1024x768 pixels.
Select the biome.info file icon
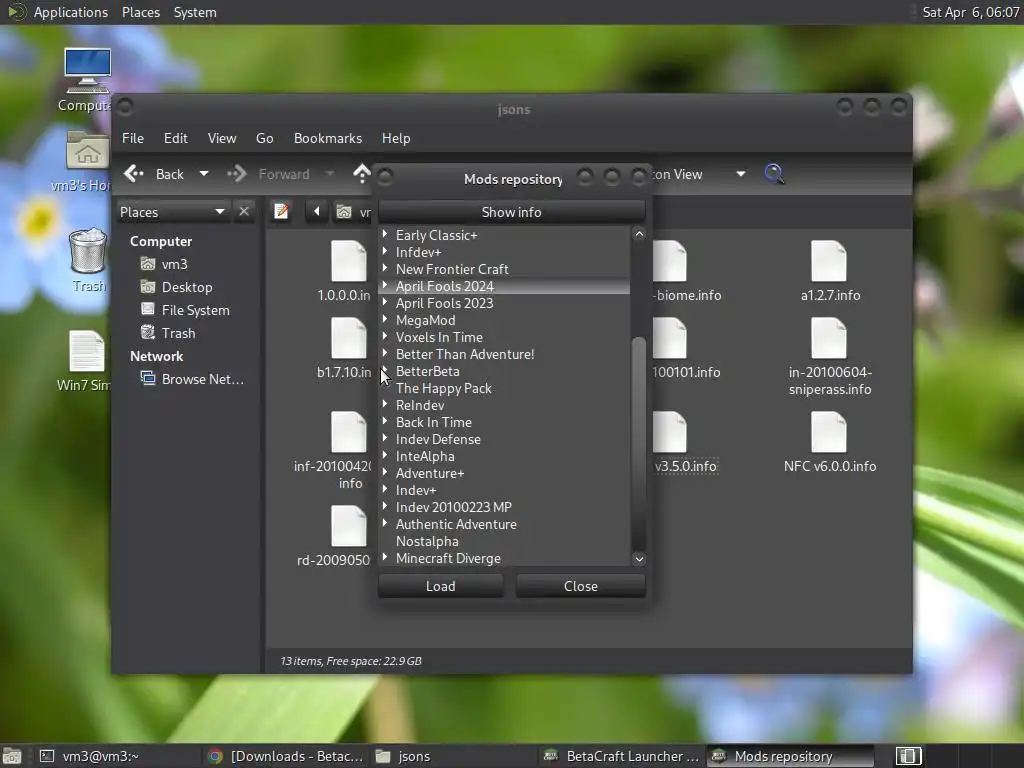click(670, 261)
